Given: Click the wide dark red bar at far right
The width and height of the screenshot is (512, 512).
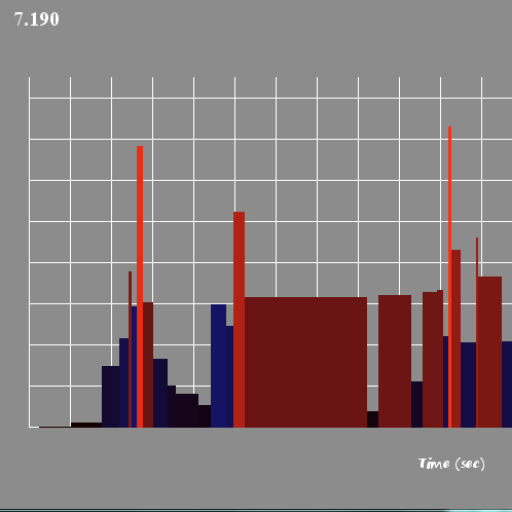Looking at the screenshot, I should coord(489,352).
